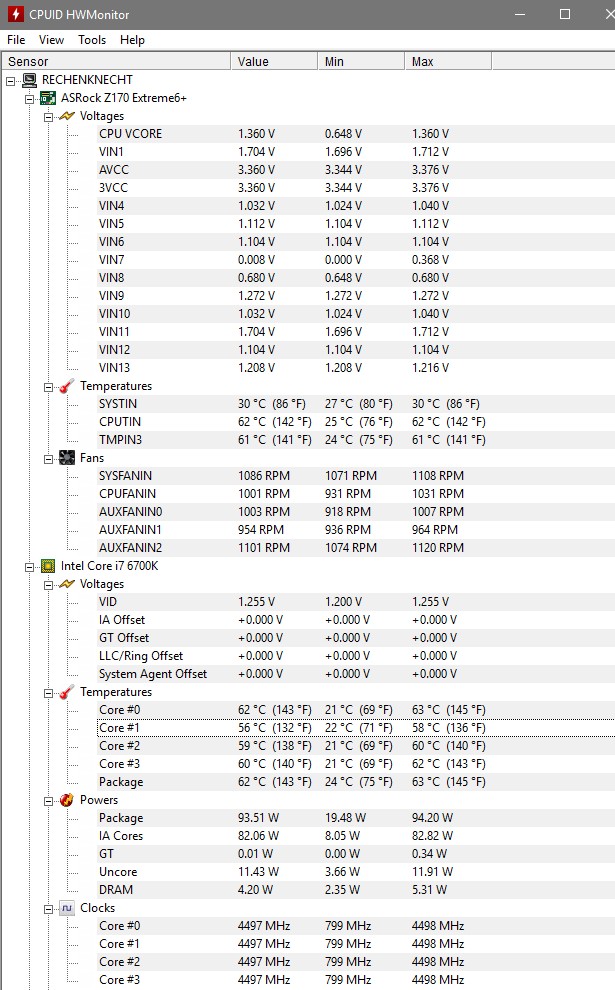
Task: Select the LLC/Ring Offset row
Action: pyautogui.click(x=355, y=656)
